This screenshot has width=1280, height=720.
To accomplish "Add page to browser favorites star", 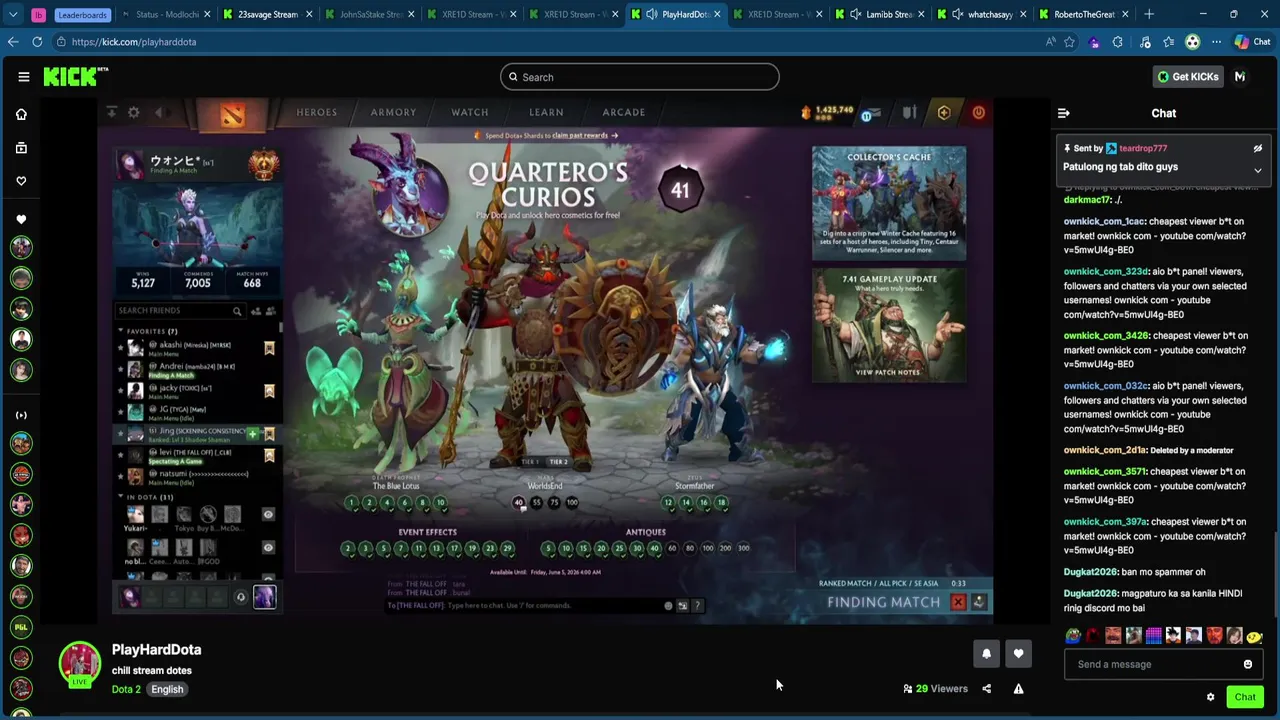I will (1070, 42).
